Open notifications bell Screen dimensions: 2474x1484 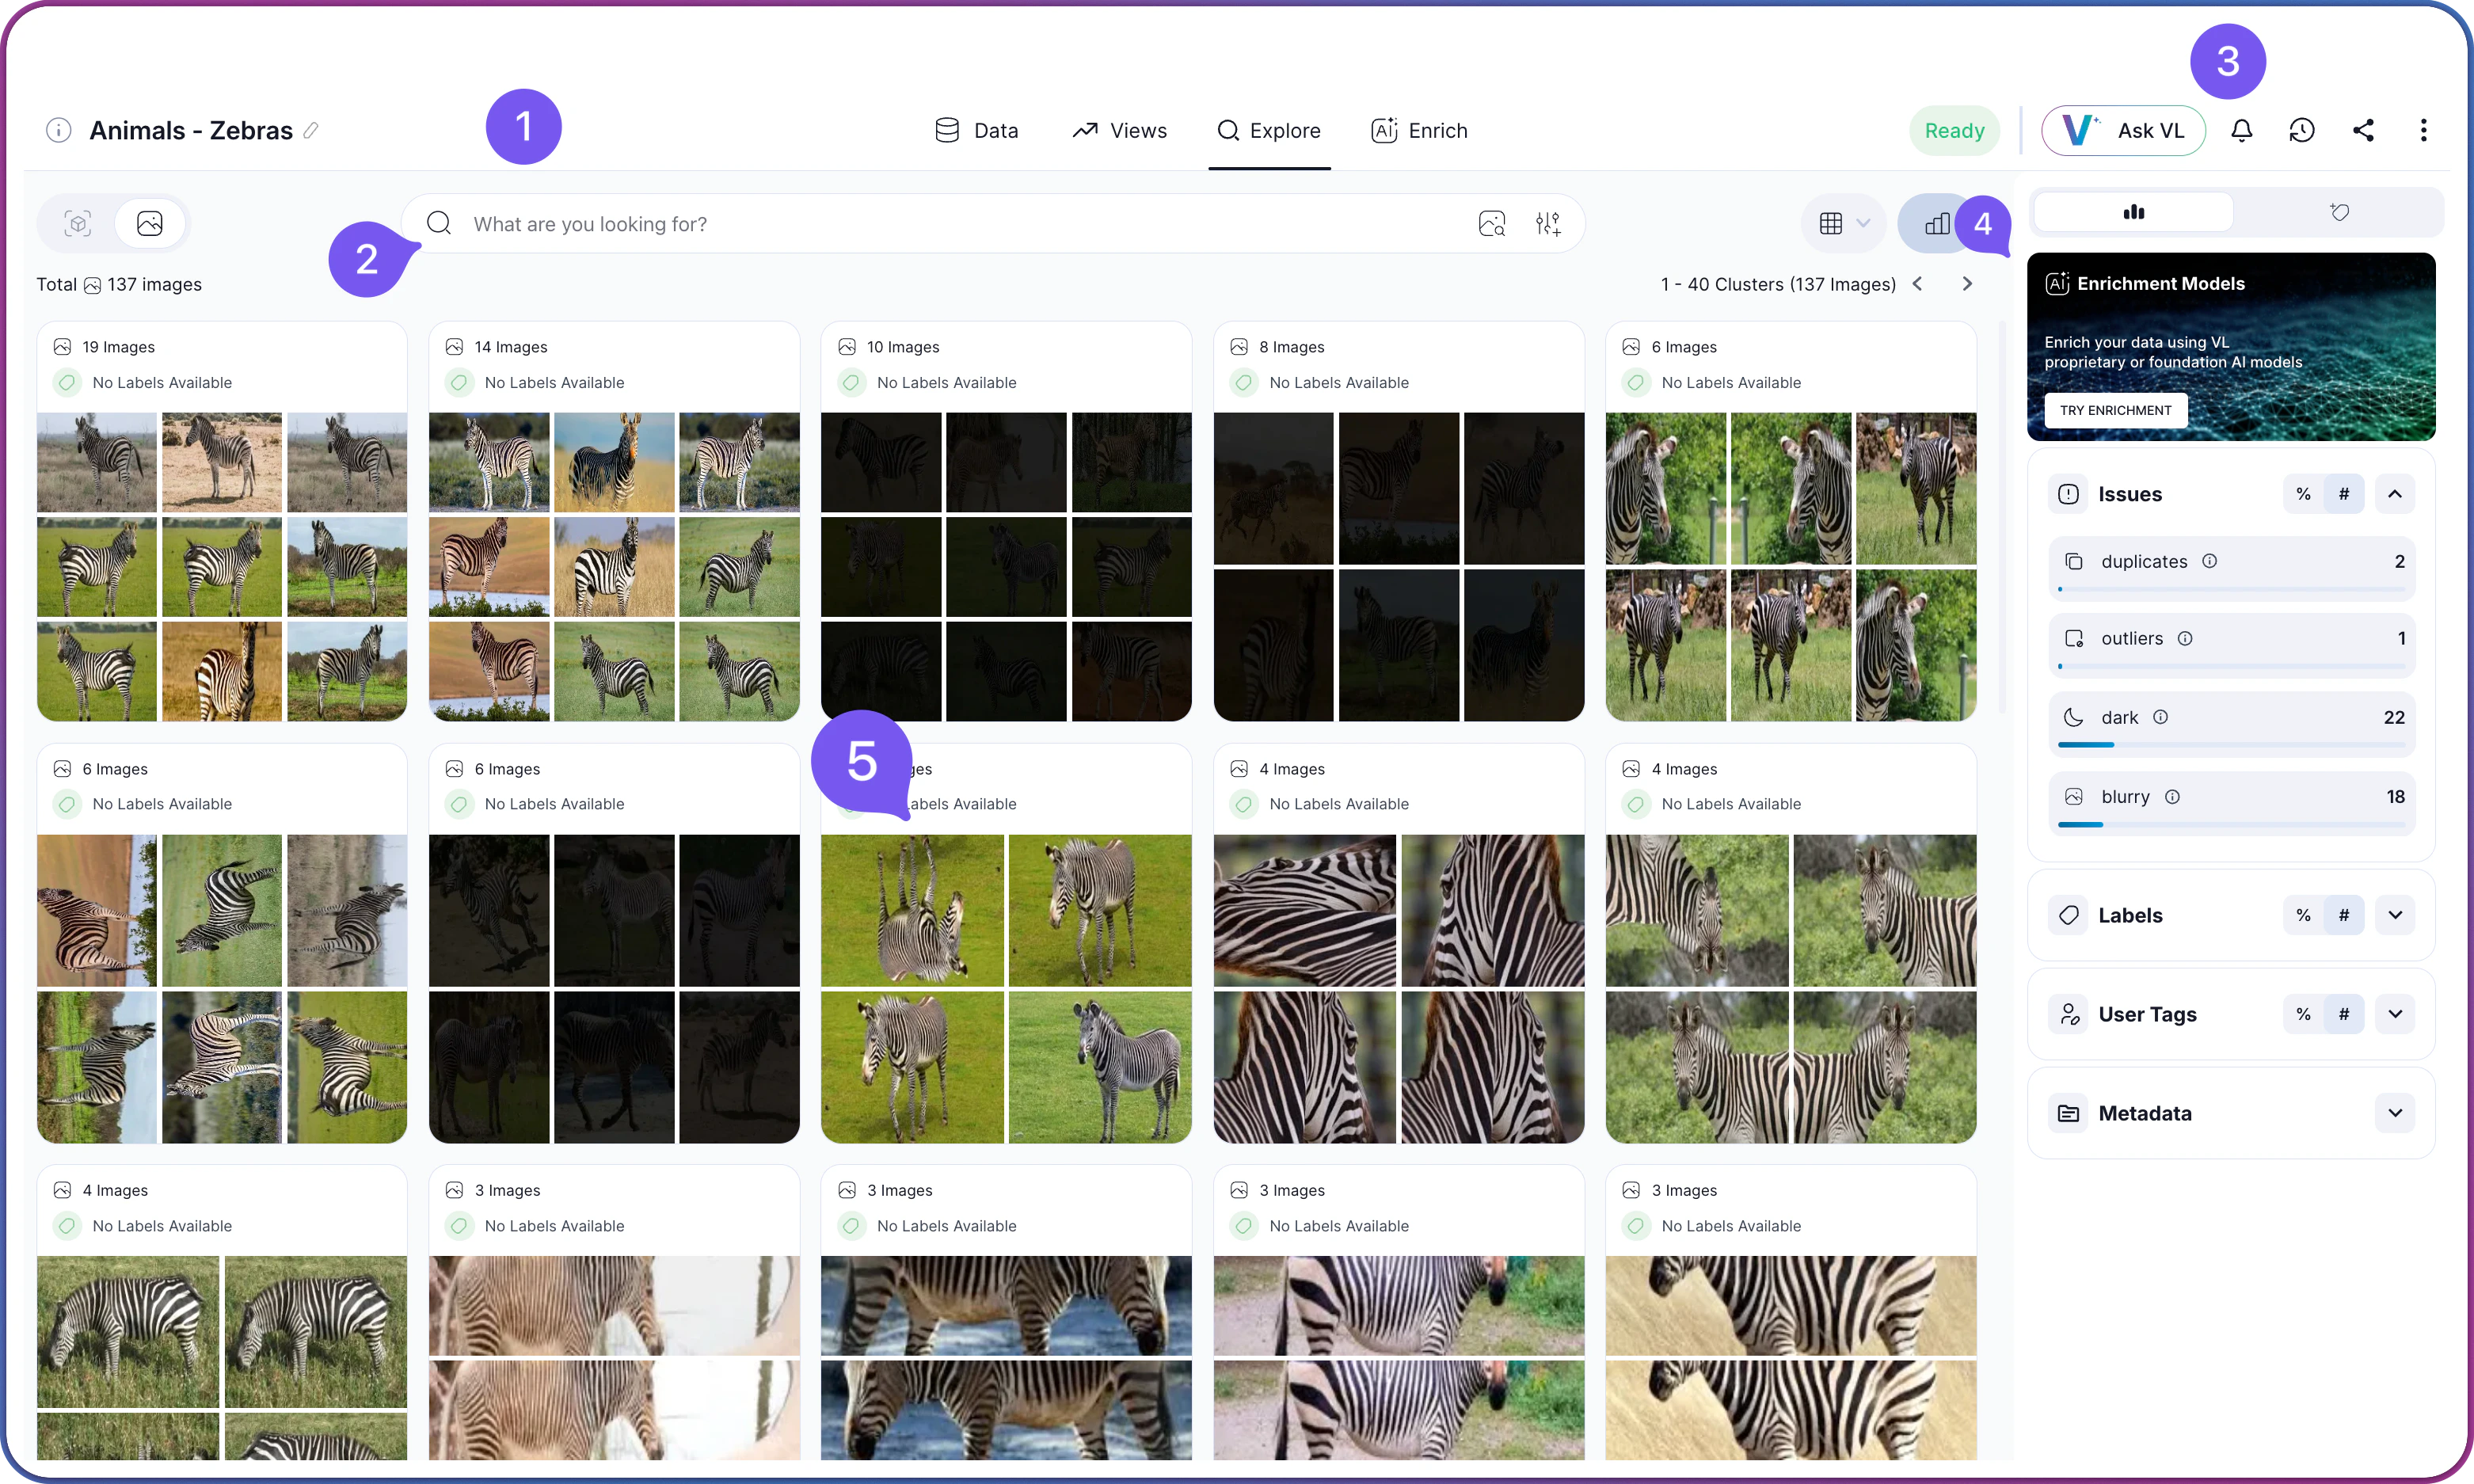pyautogui.click(x=2241, y=130)
